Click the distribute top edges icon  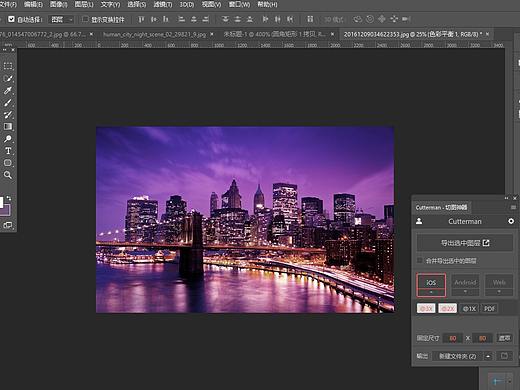pos(226,19)
